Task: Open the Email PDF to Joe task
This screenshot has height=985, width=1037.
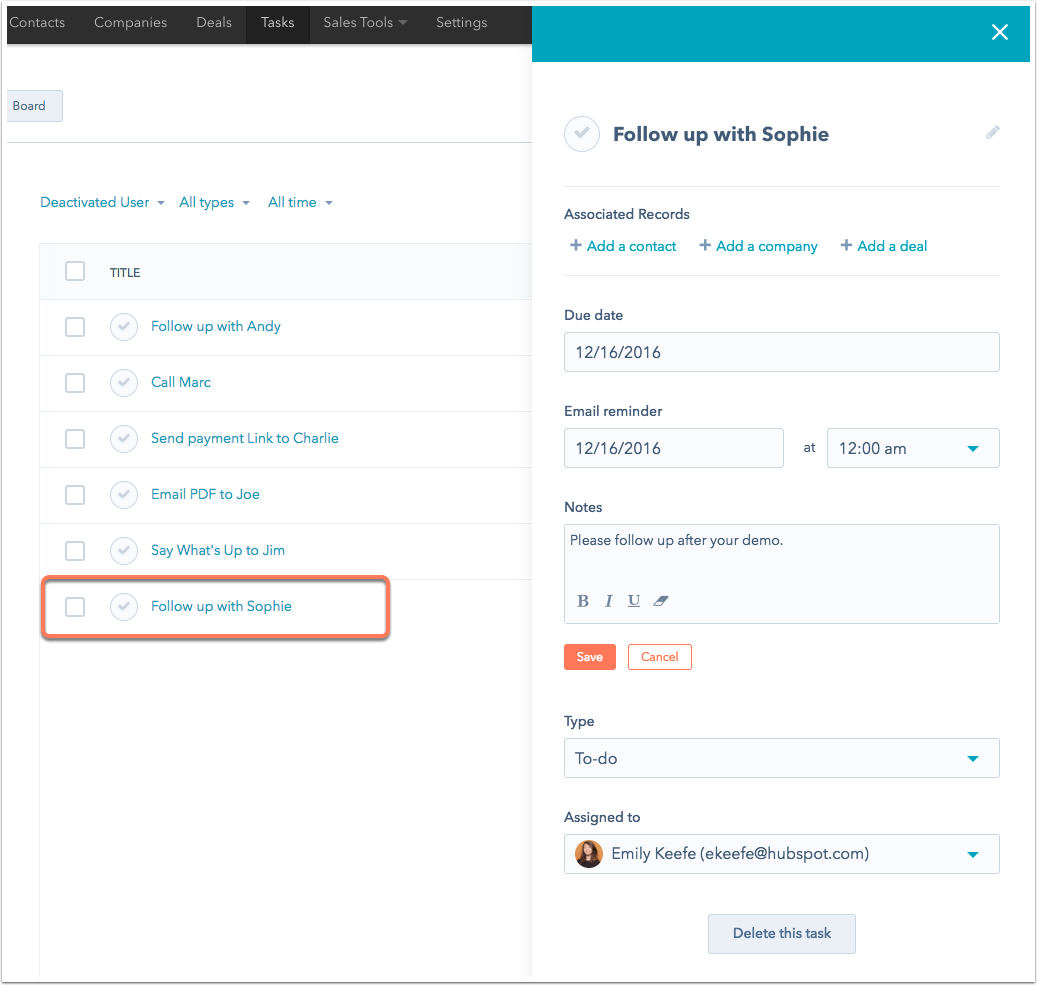Action: tap(205, 495)
